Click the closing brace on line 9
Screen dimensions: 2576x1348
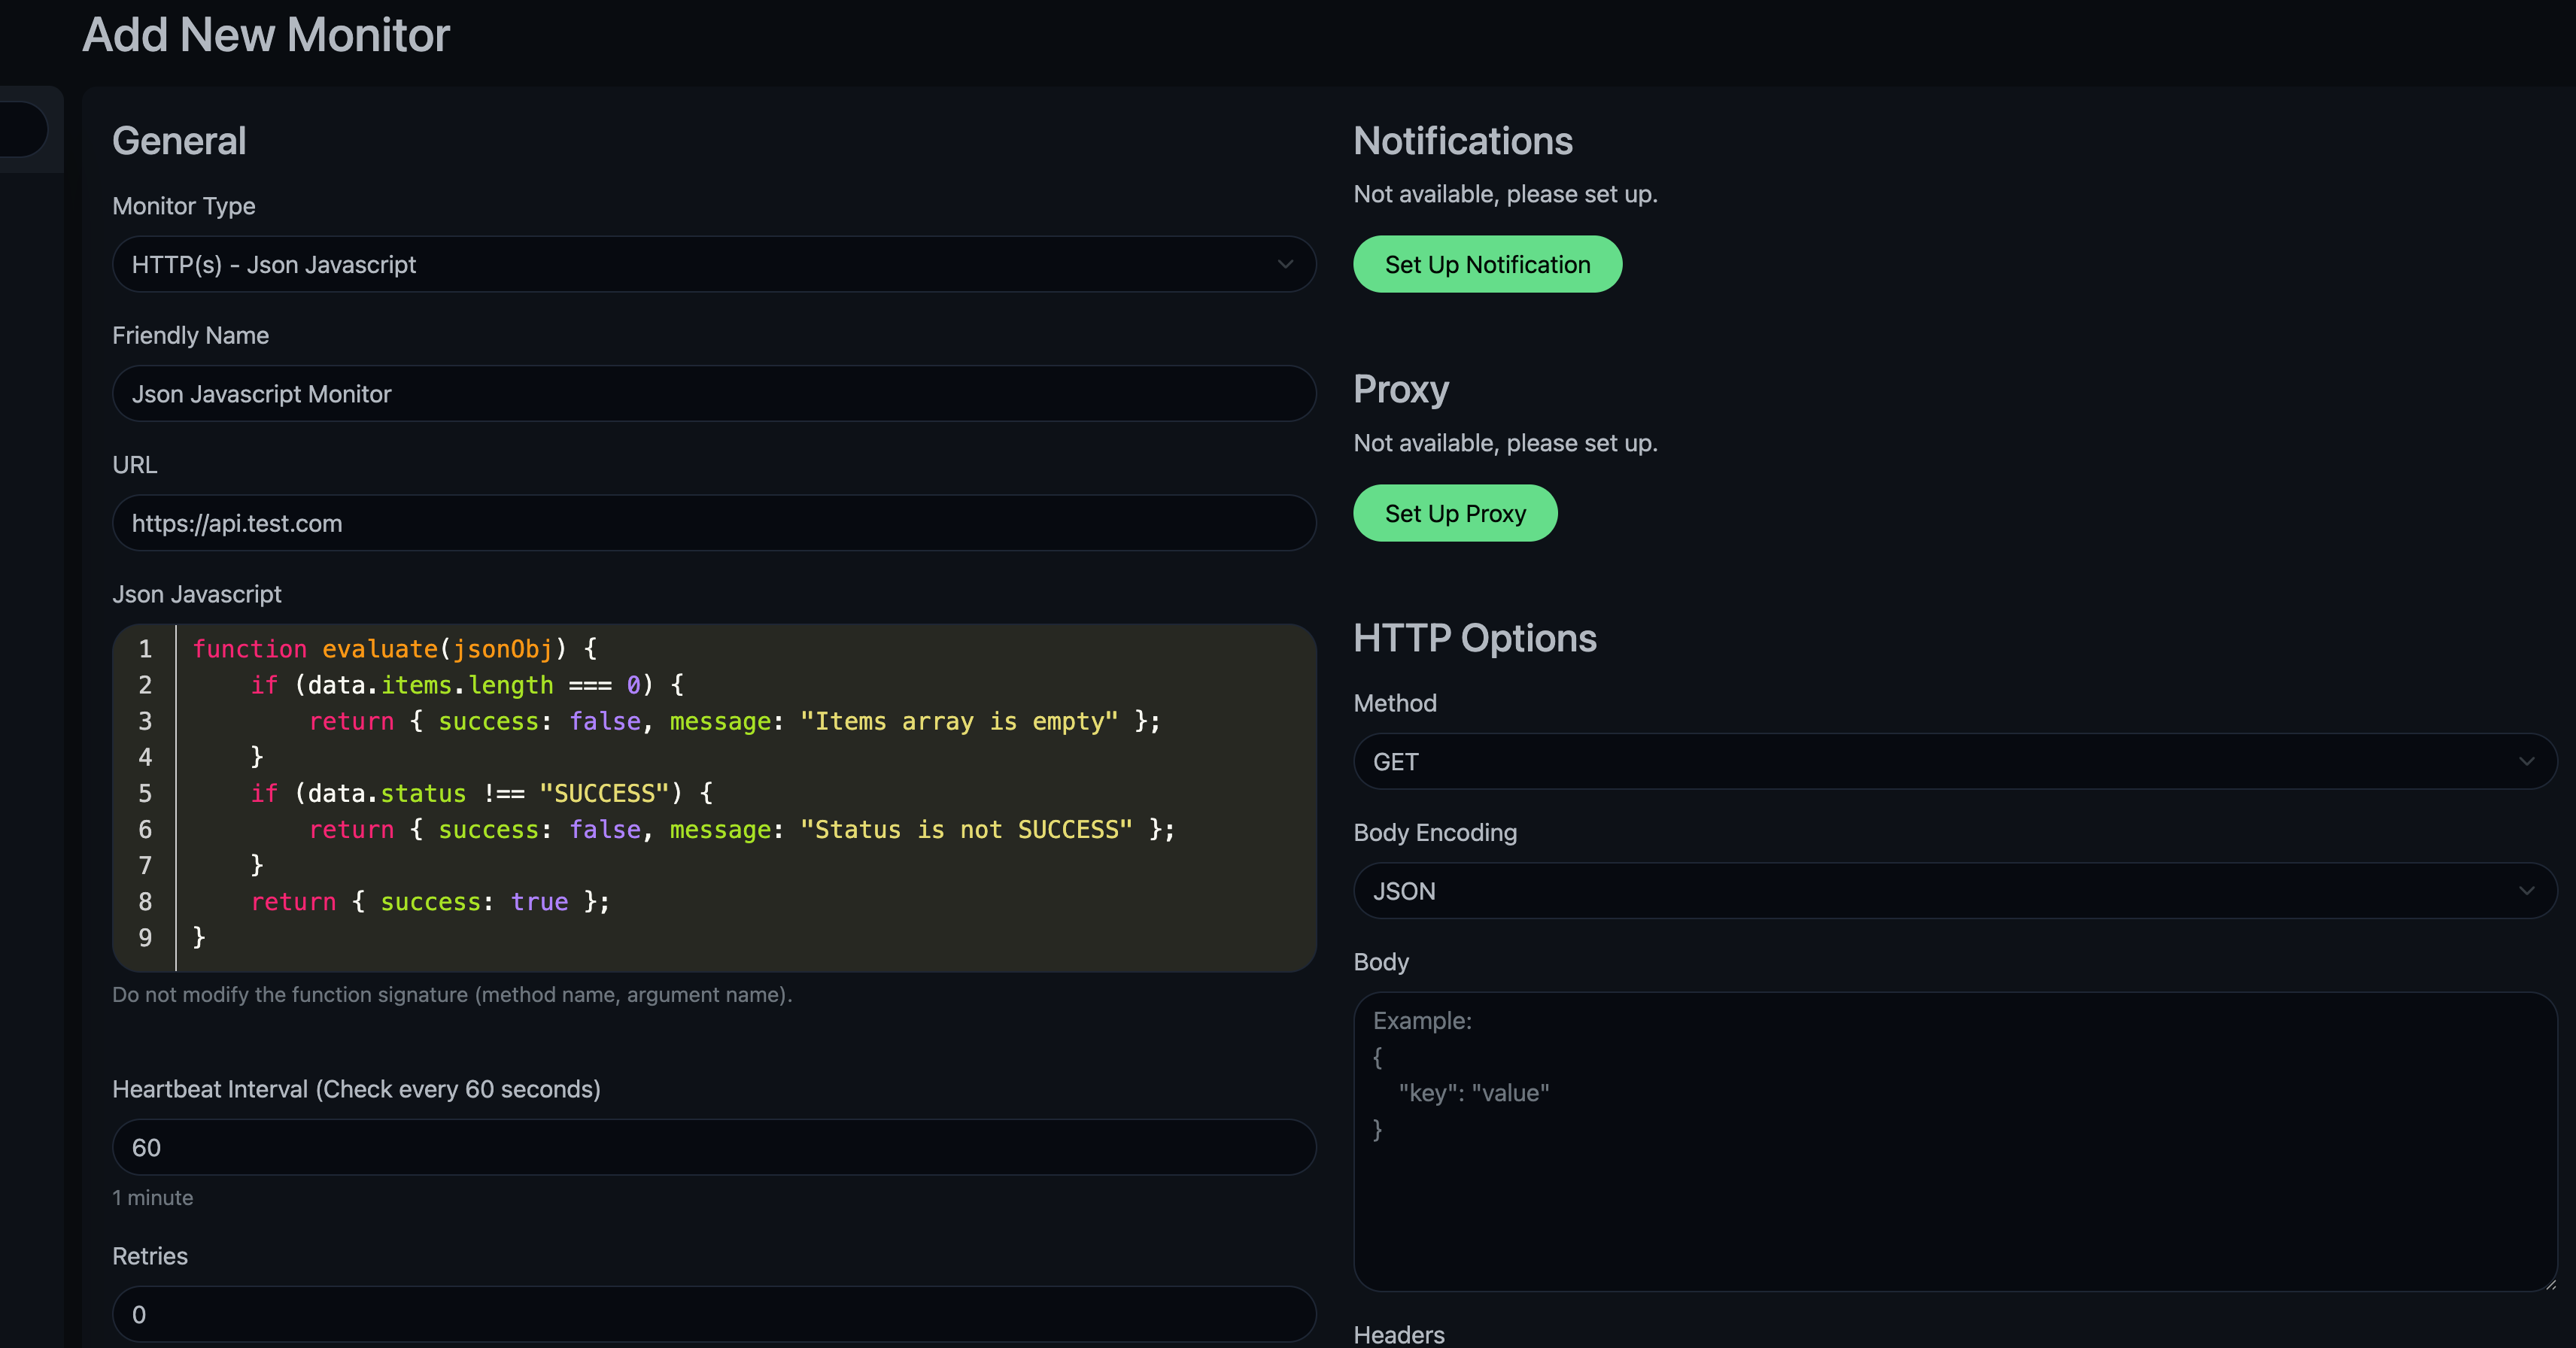tap(199, 937)
